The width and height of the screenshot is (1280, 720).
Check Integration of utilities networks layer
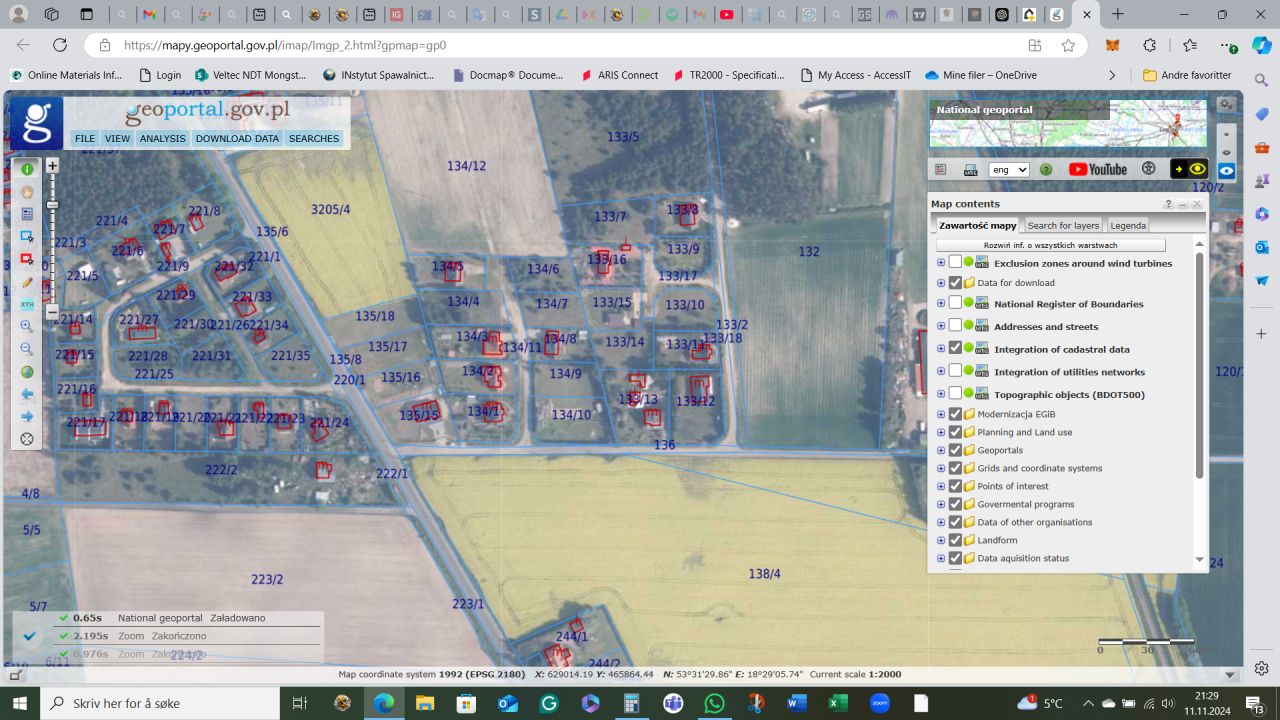click(x=955, y=371)
